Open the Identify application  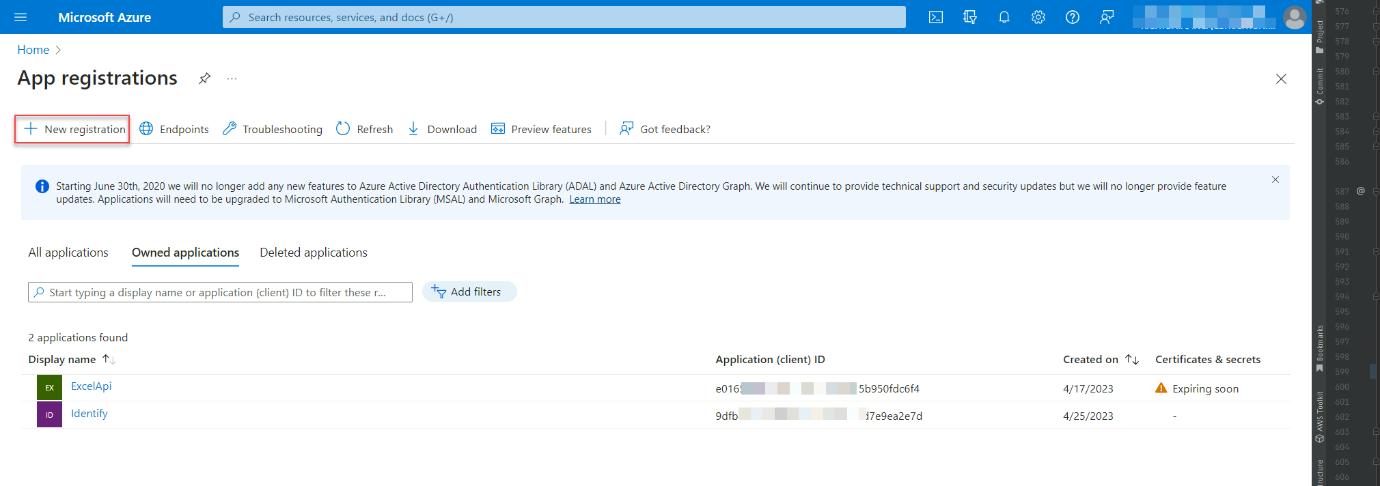point(89,413)
